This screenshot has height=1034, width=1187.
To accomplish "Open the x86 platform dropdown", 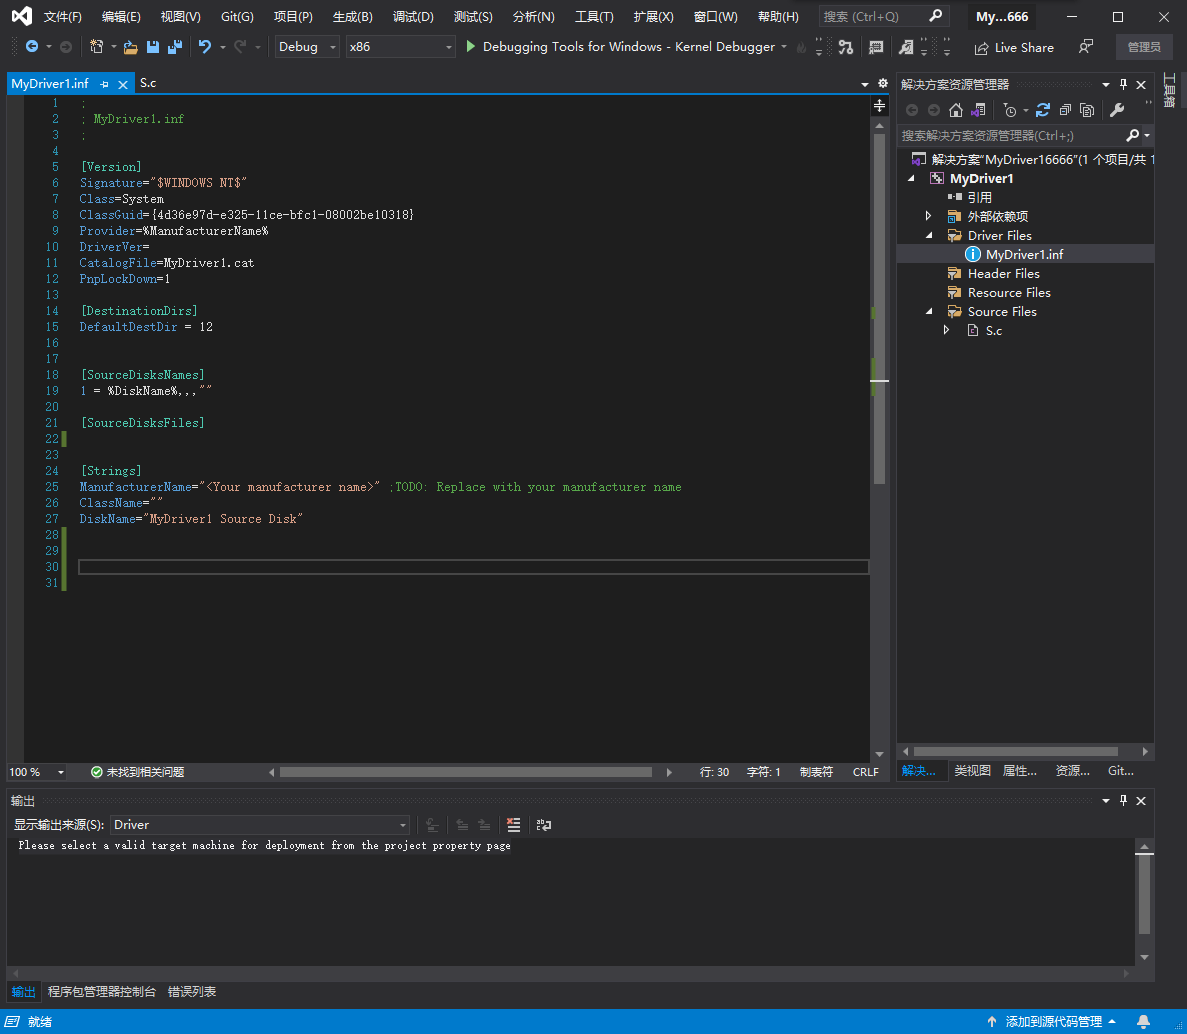I will pos(400,47).
